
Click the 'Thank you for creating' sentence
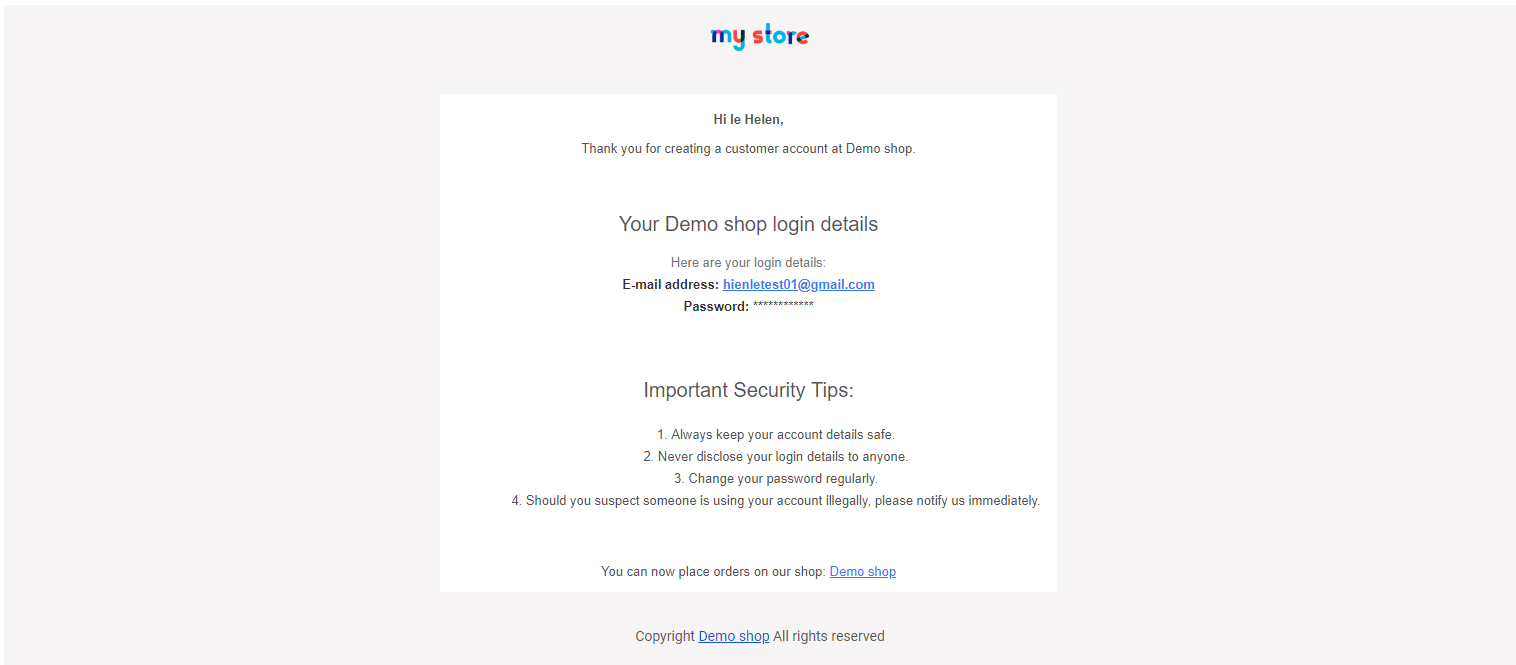[748, 149]
